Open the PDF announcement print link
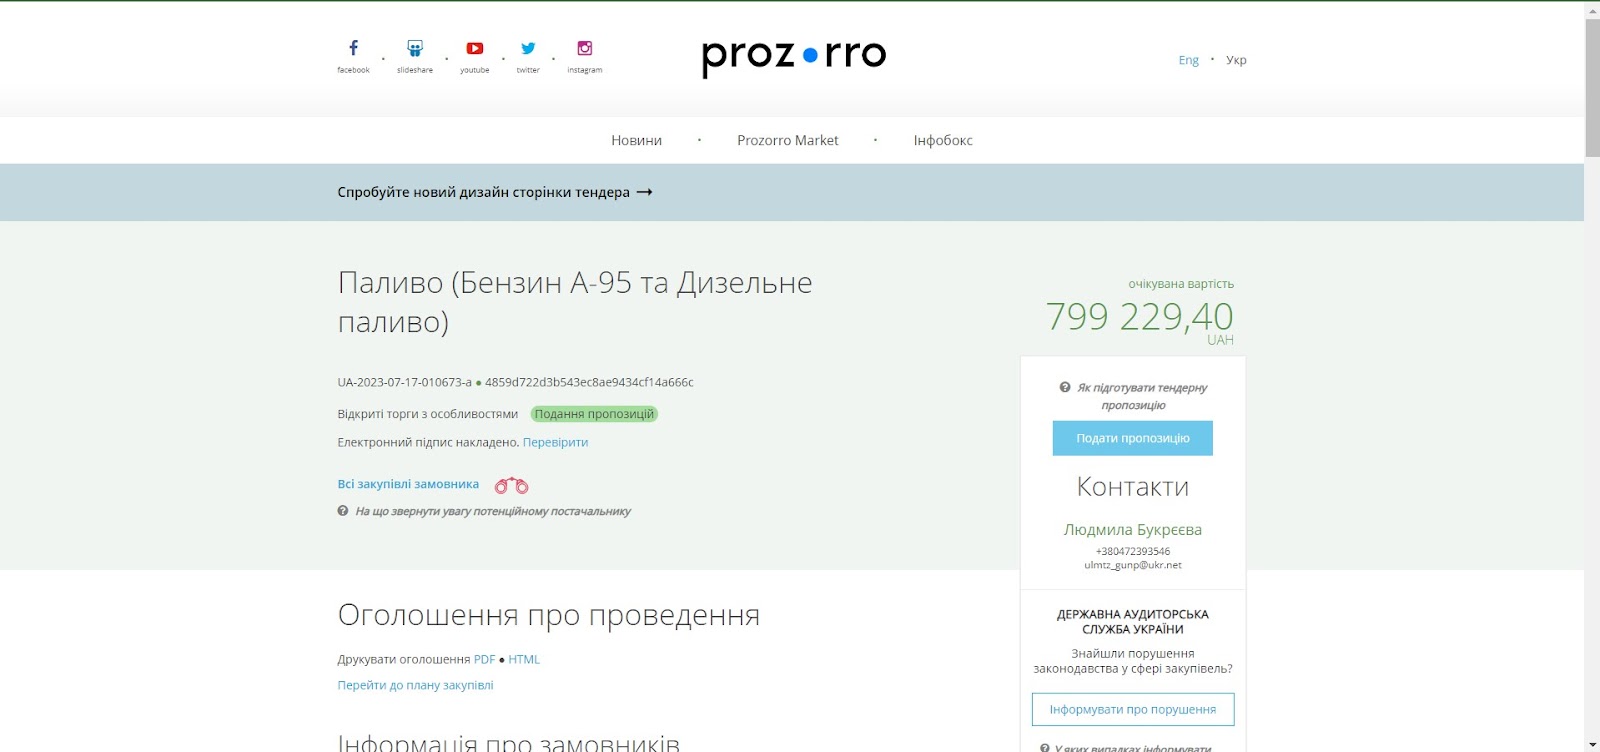The width and height of the screenshot is (1600, 752). click(x=484, y=659)
